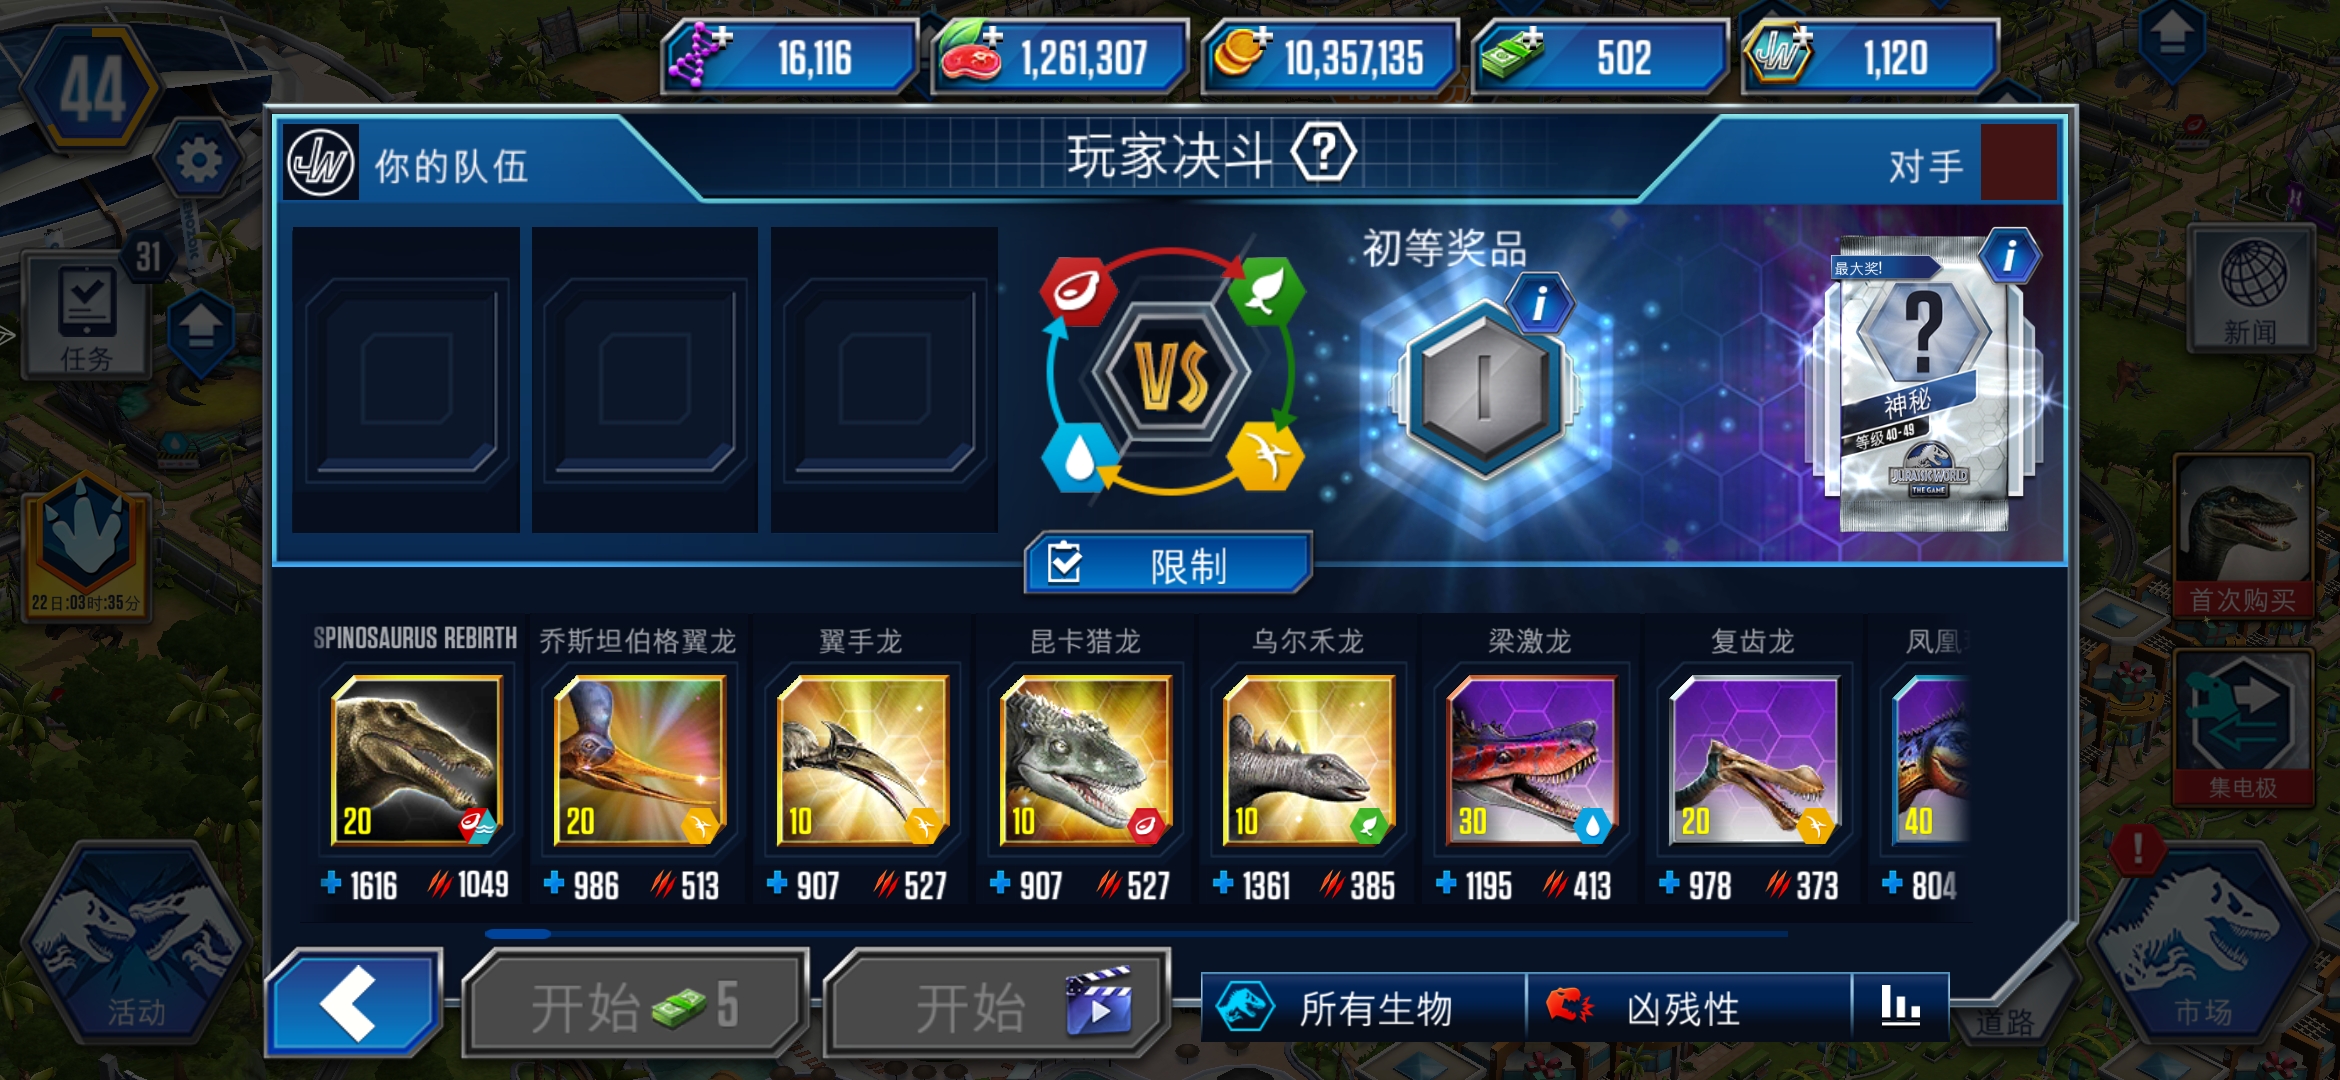This screenshot has height=1080, width=2340.
Task: Open info icon on the mystery card pack
Action: pos(2010,257)
